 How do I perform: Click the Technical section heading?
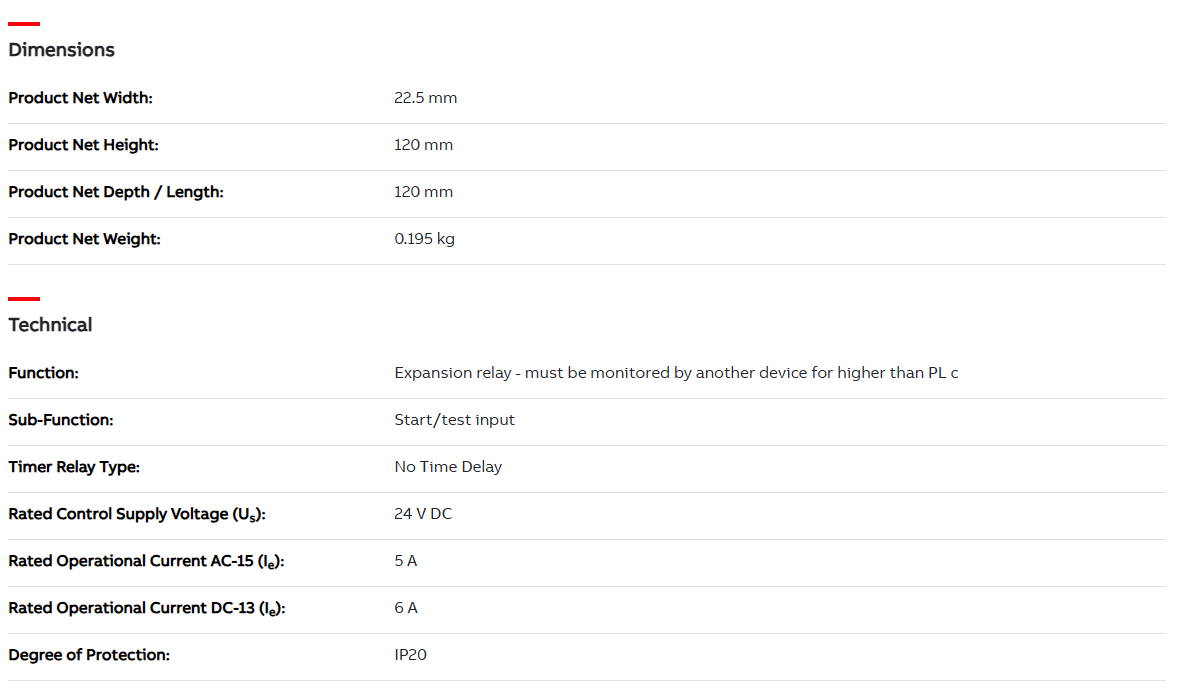[50, 325]
